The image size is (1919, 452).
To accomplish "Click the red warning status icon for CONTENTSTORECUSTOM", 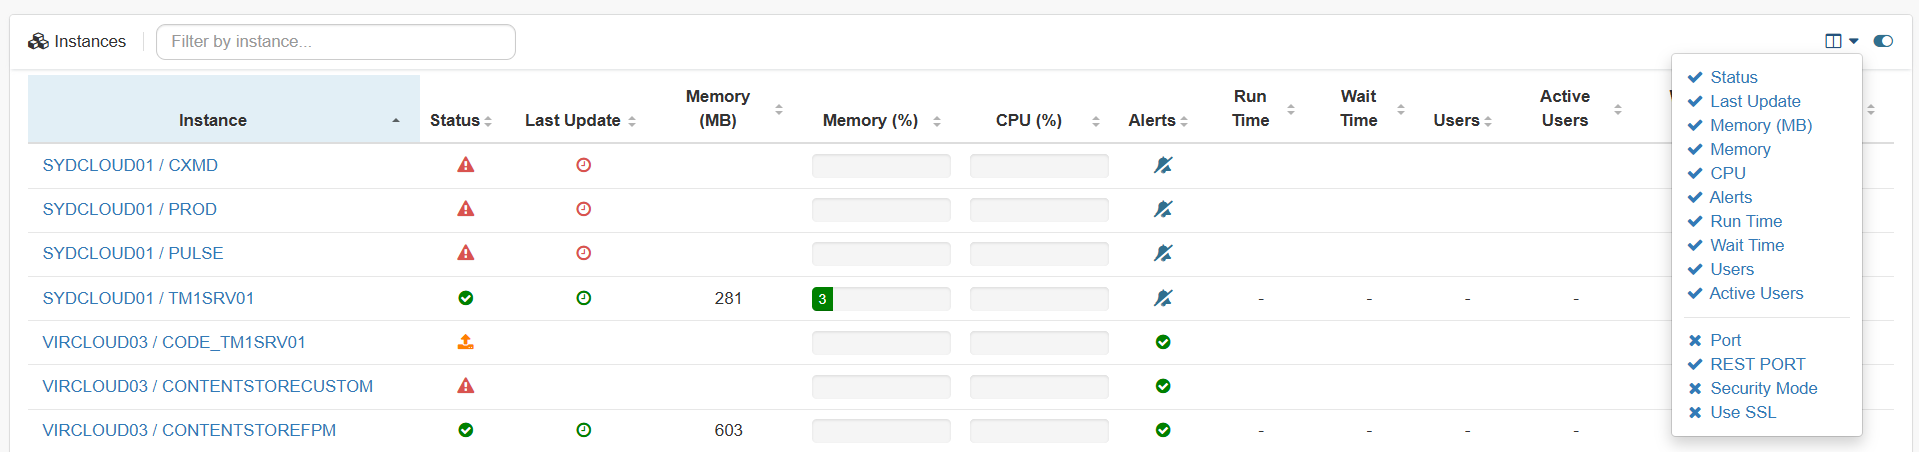I will (x=466, y=386).
